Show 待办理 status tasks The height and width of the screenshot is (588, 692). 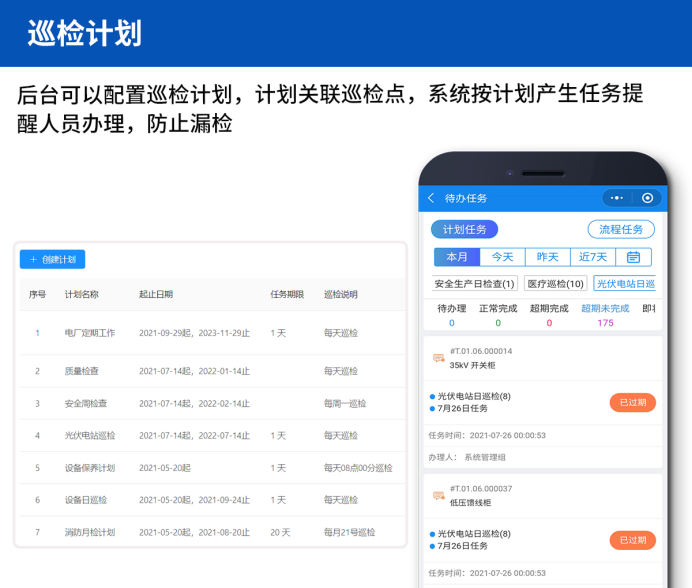tap(452, 316)
